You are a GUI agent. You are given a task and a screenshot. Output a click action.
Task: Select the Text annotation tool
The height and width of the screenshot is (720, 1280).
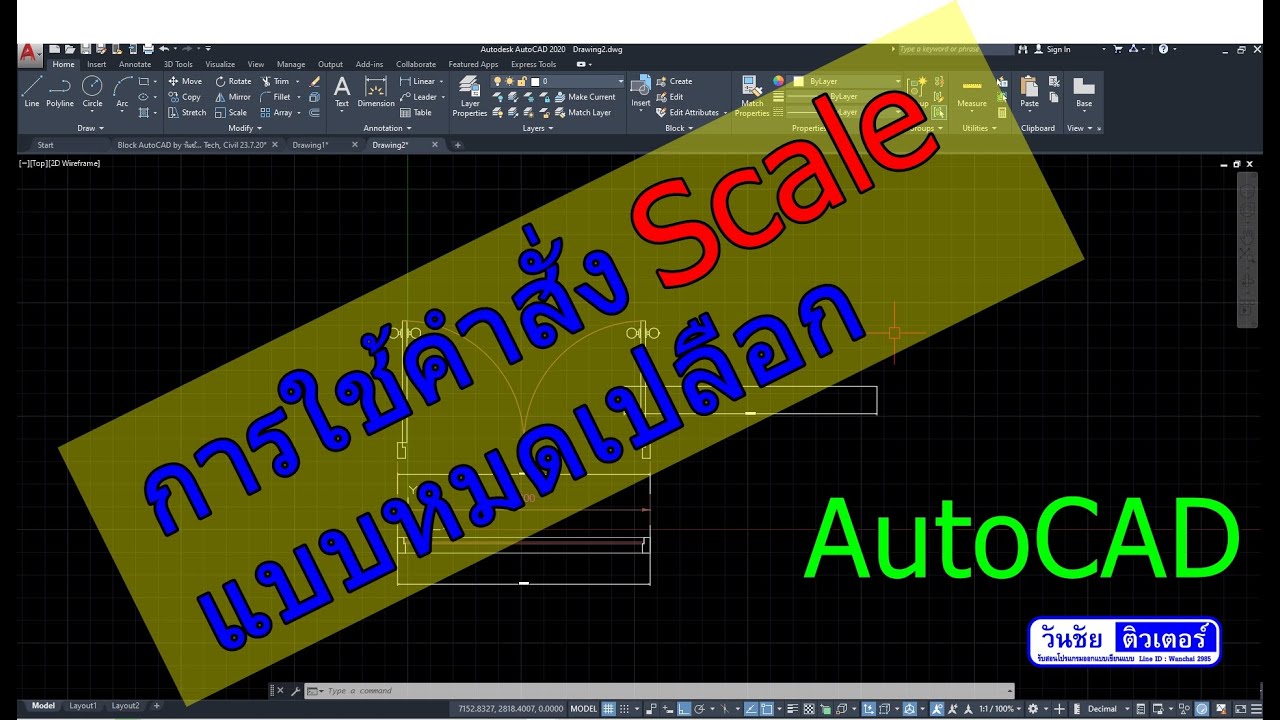(342, 91)
